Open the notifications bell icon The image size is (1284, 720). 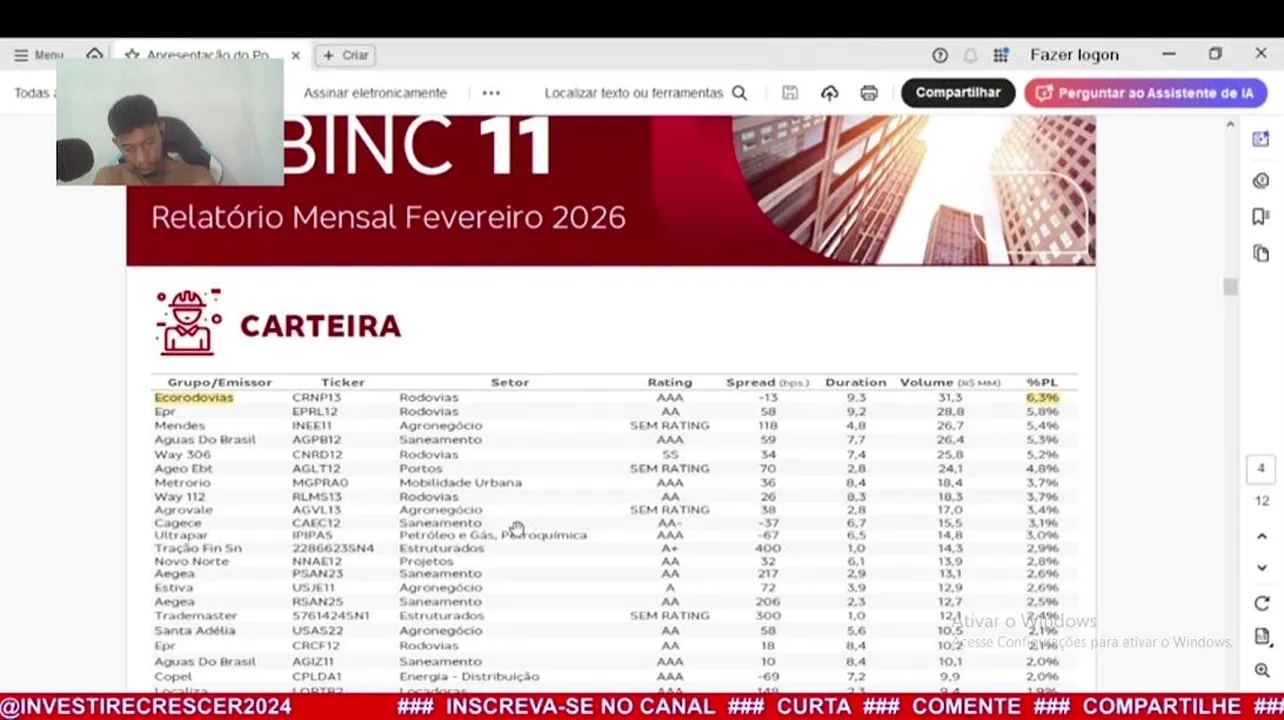pos(970,55)
